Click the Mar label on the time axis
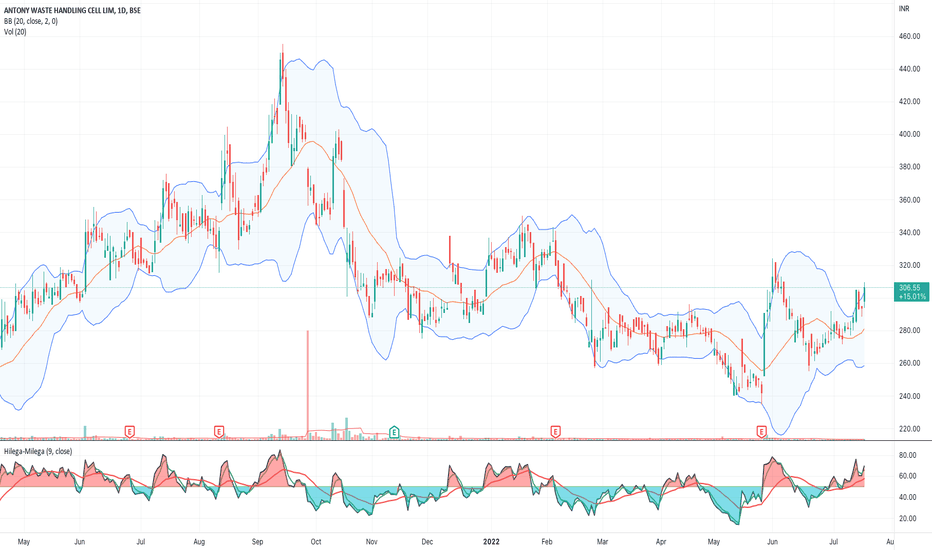The image size is (932, 550). [603, 542]
